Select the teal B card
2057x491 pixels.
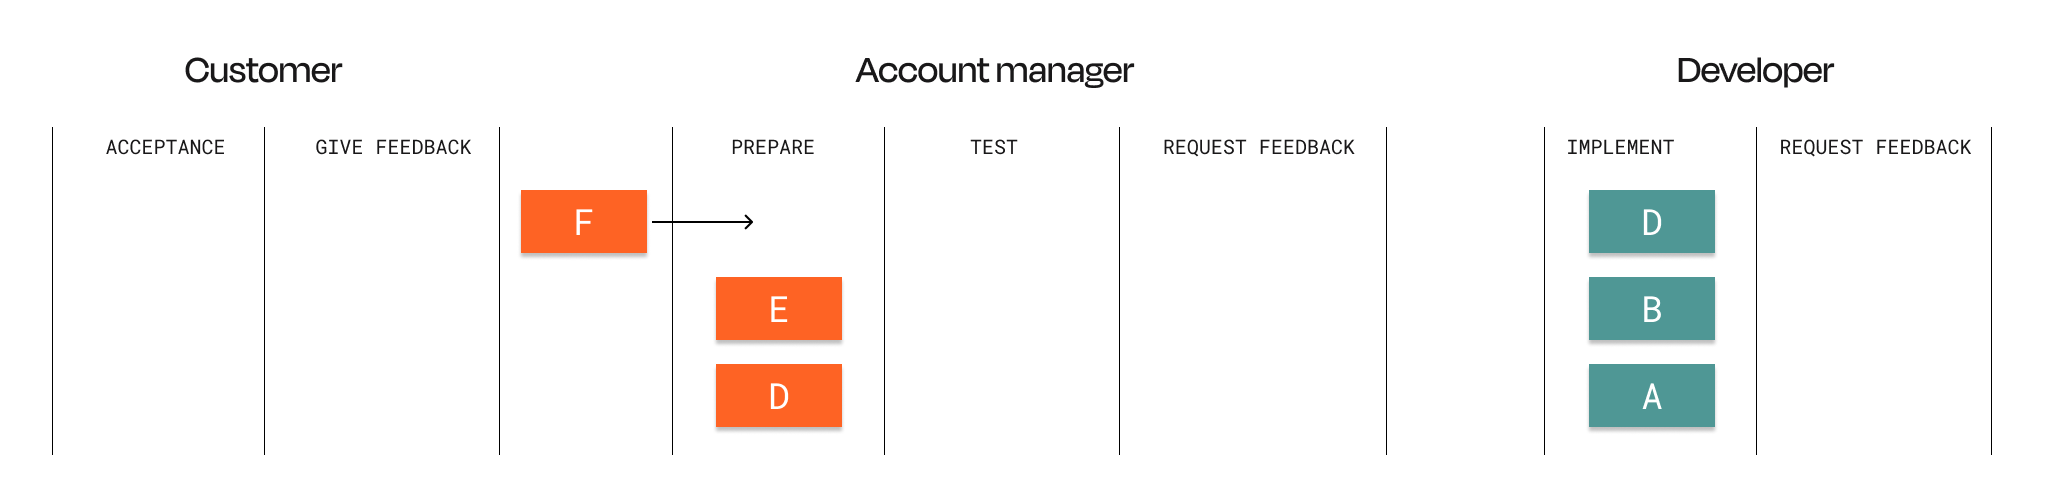(x=1651, y=308)
